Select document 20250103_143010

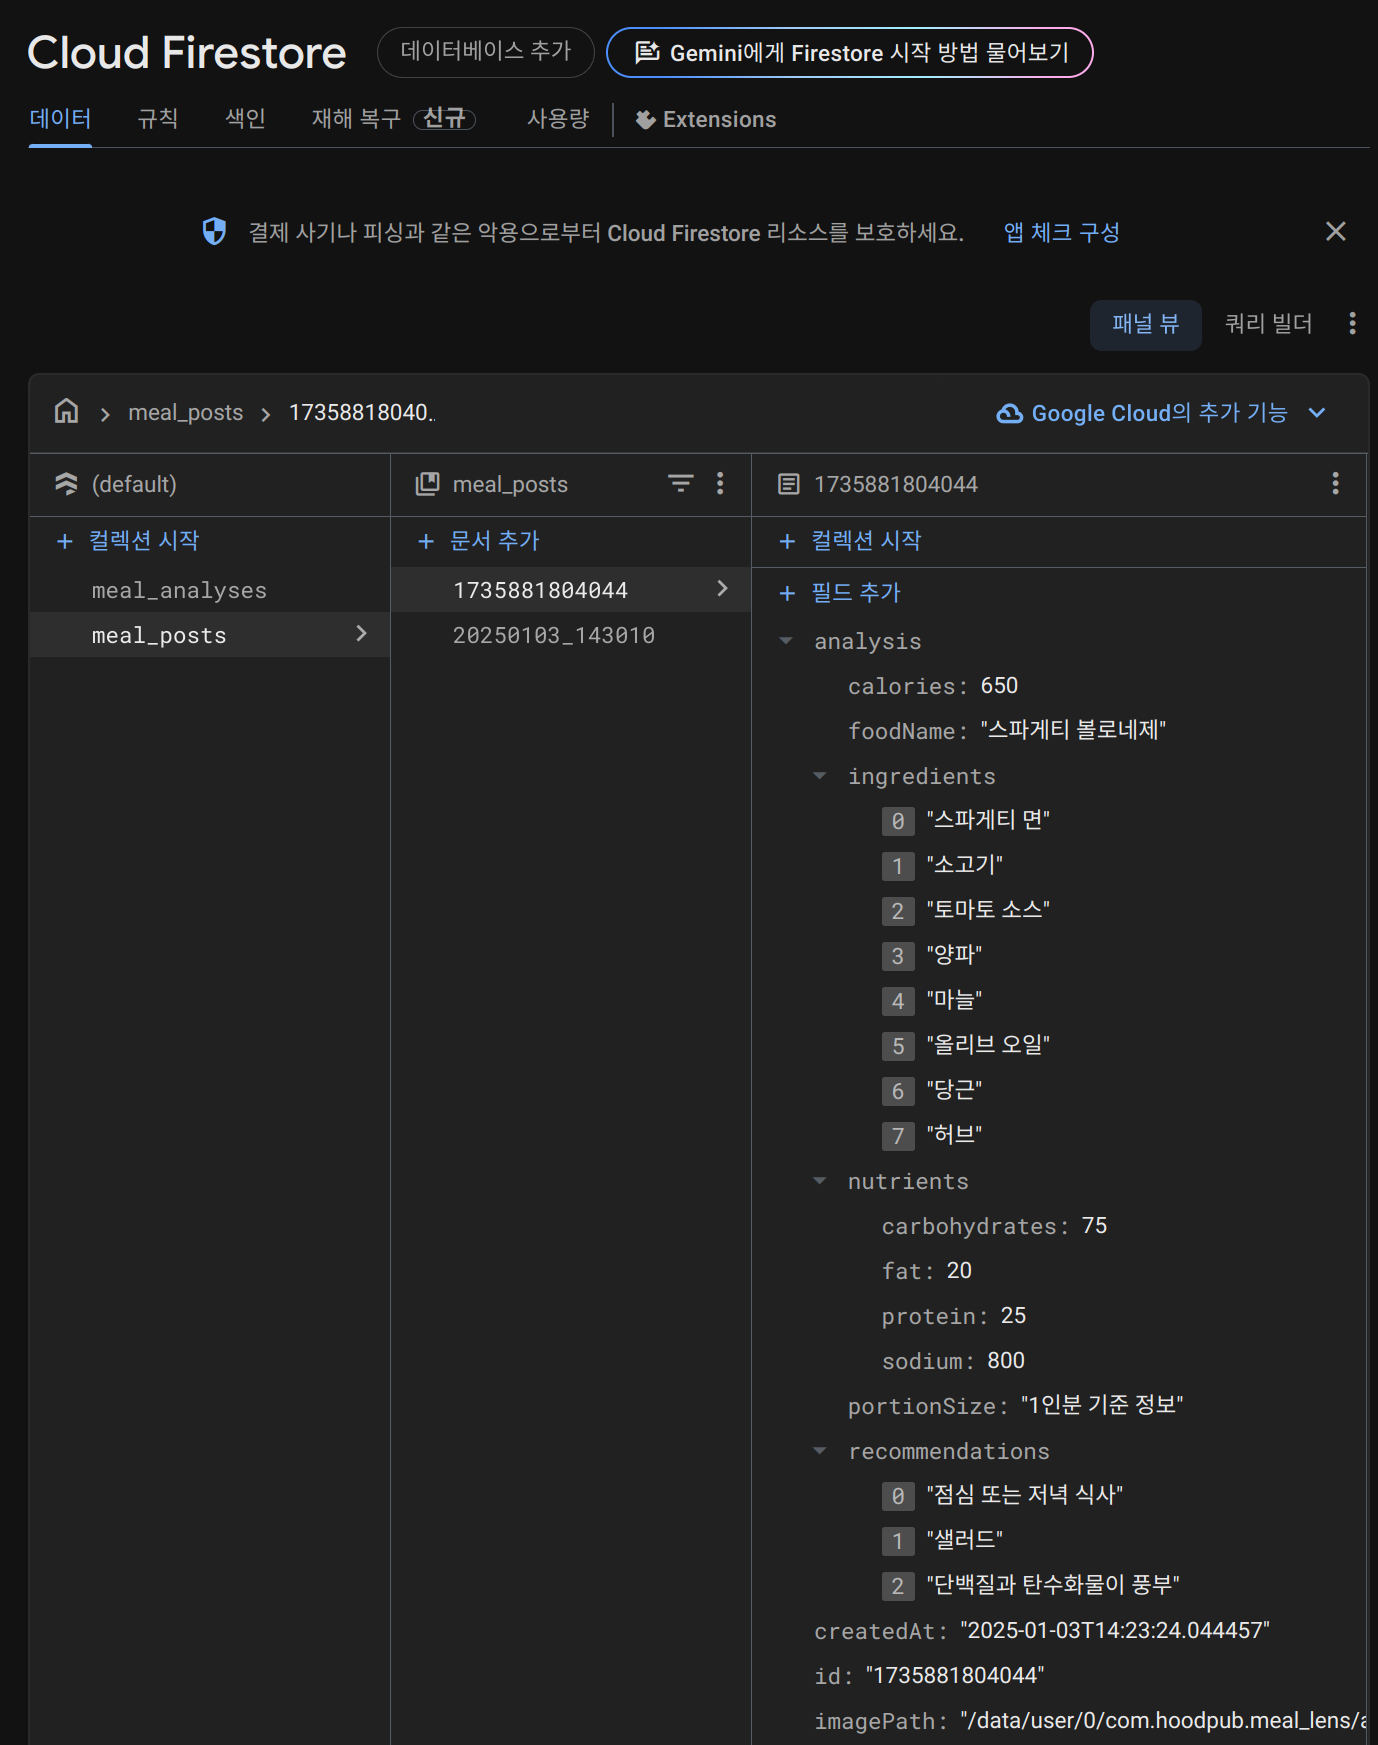571,635
